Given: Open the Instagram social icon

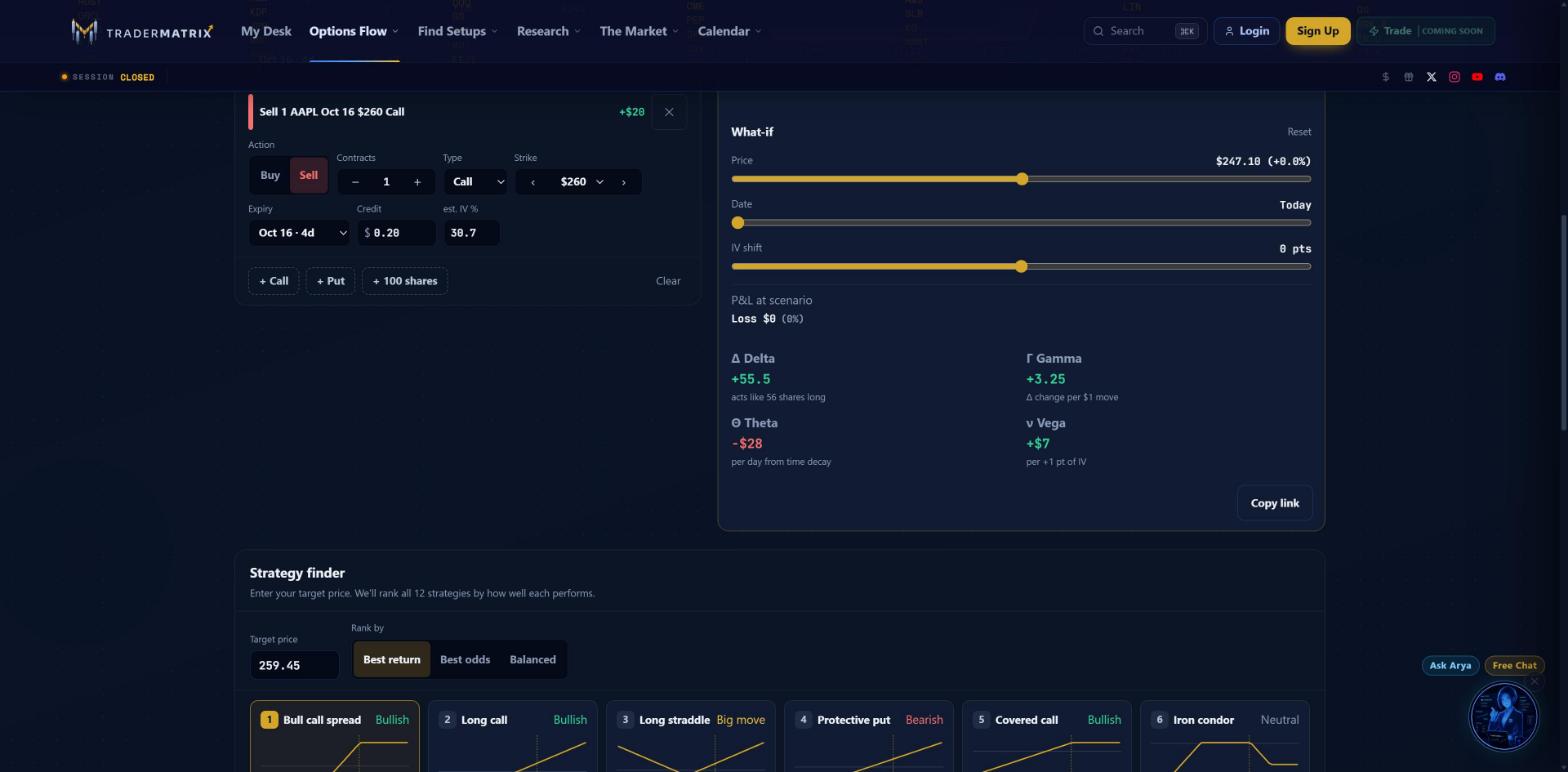Looking at the screenshot, I should (x=1454, y=77).
